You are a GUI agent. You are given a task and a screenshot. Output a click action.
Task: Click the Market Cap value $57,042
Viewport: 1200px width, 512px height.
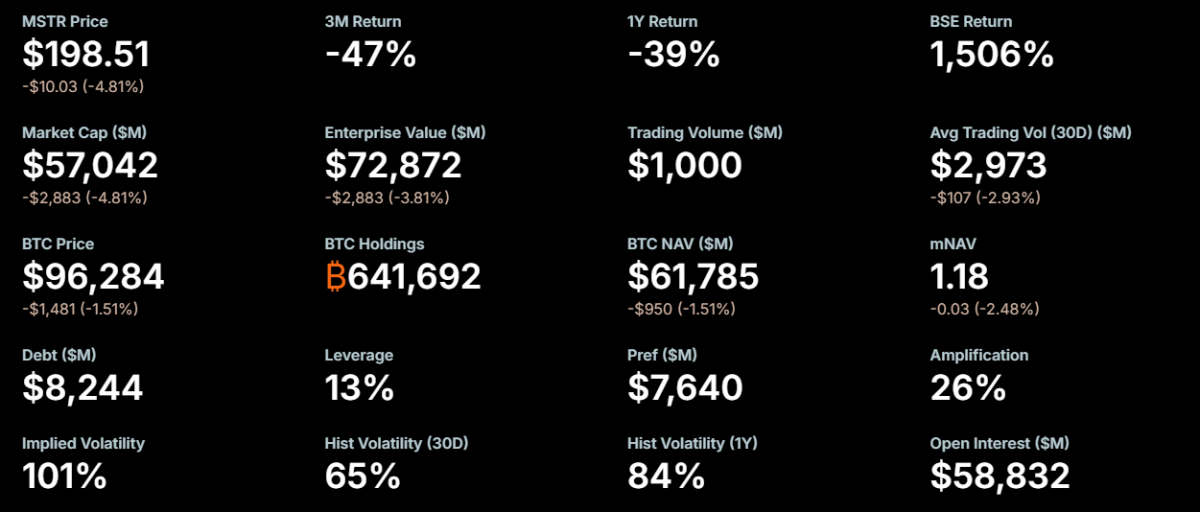(x=90, y=165)
